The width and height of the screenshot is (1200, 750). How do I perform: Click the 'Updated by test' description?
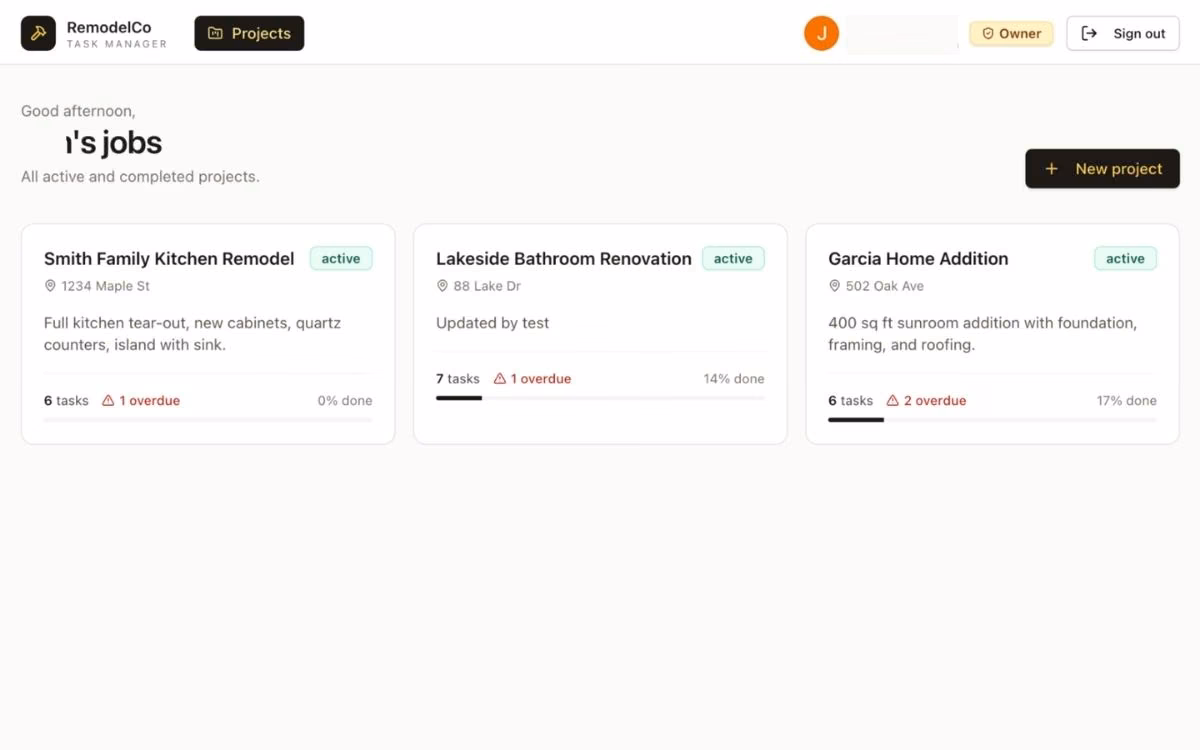pos(493,323)
